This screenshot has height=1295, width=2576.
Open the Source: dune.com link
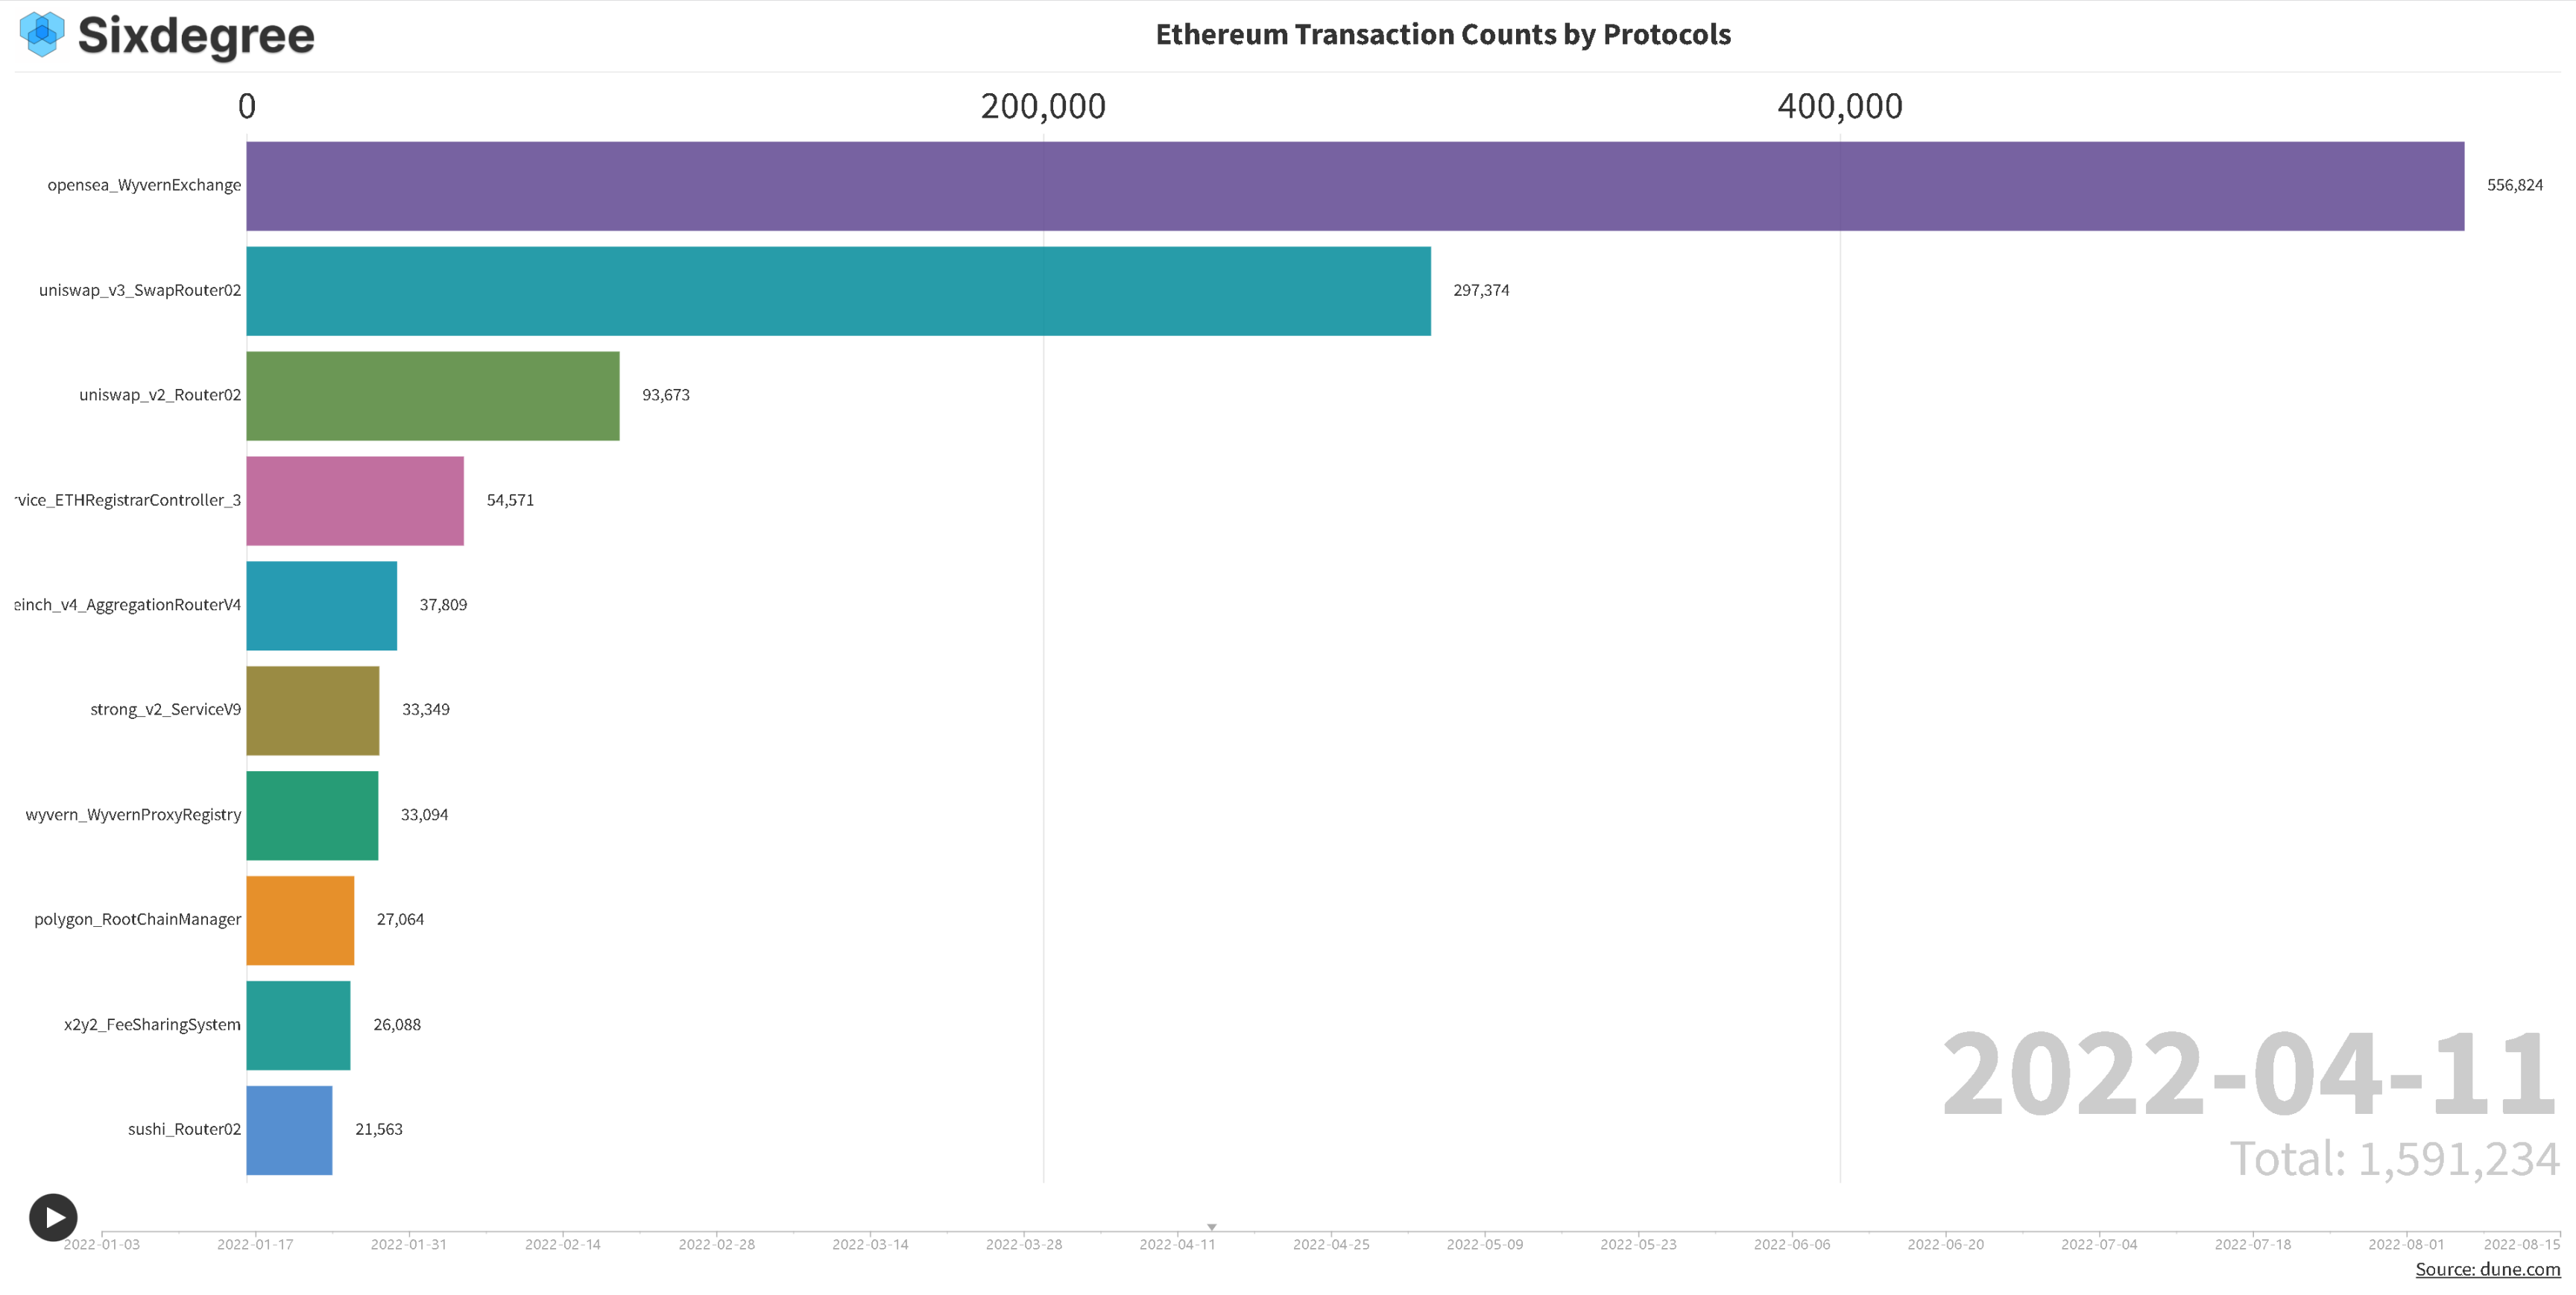point(2487,1269)
